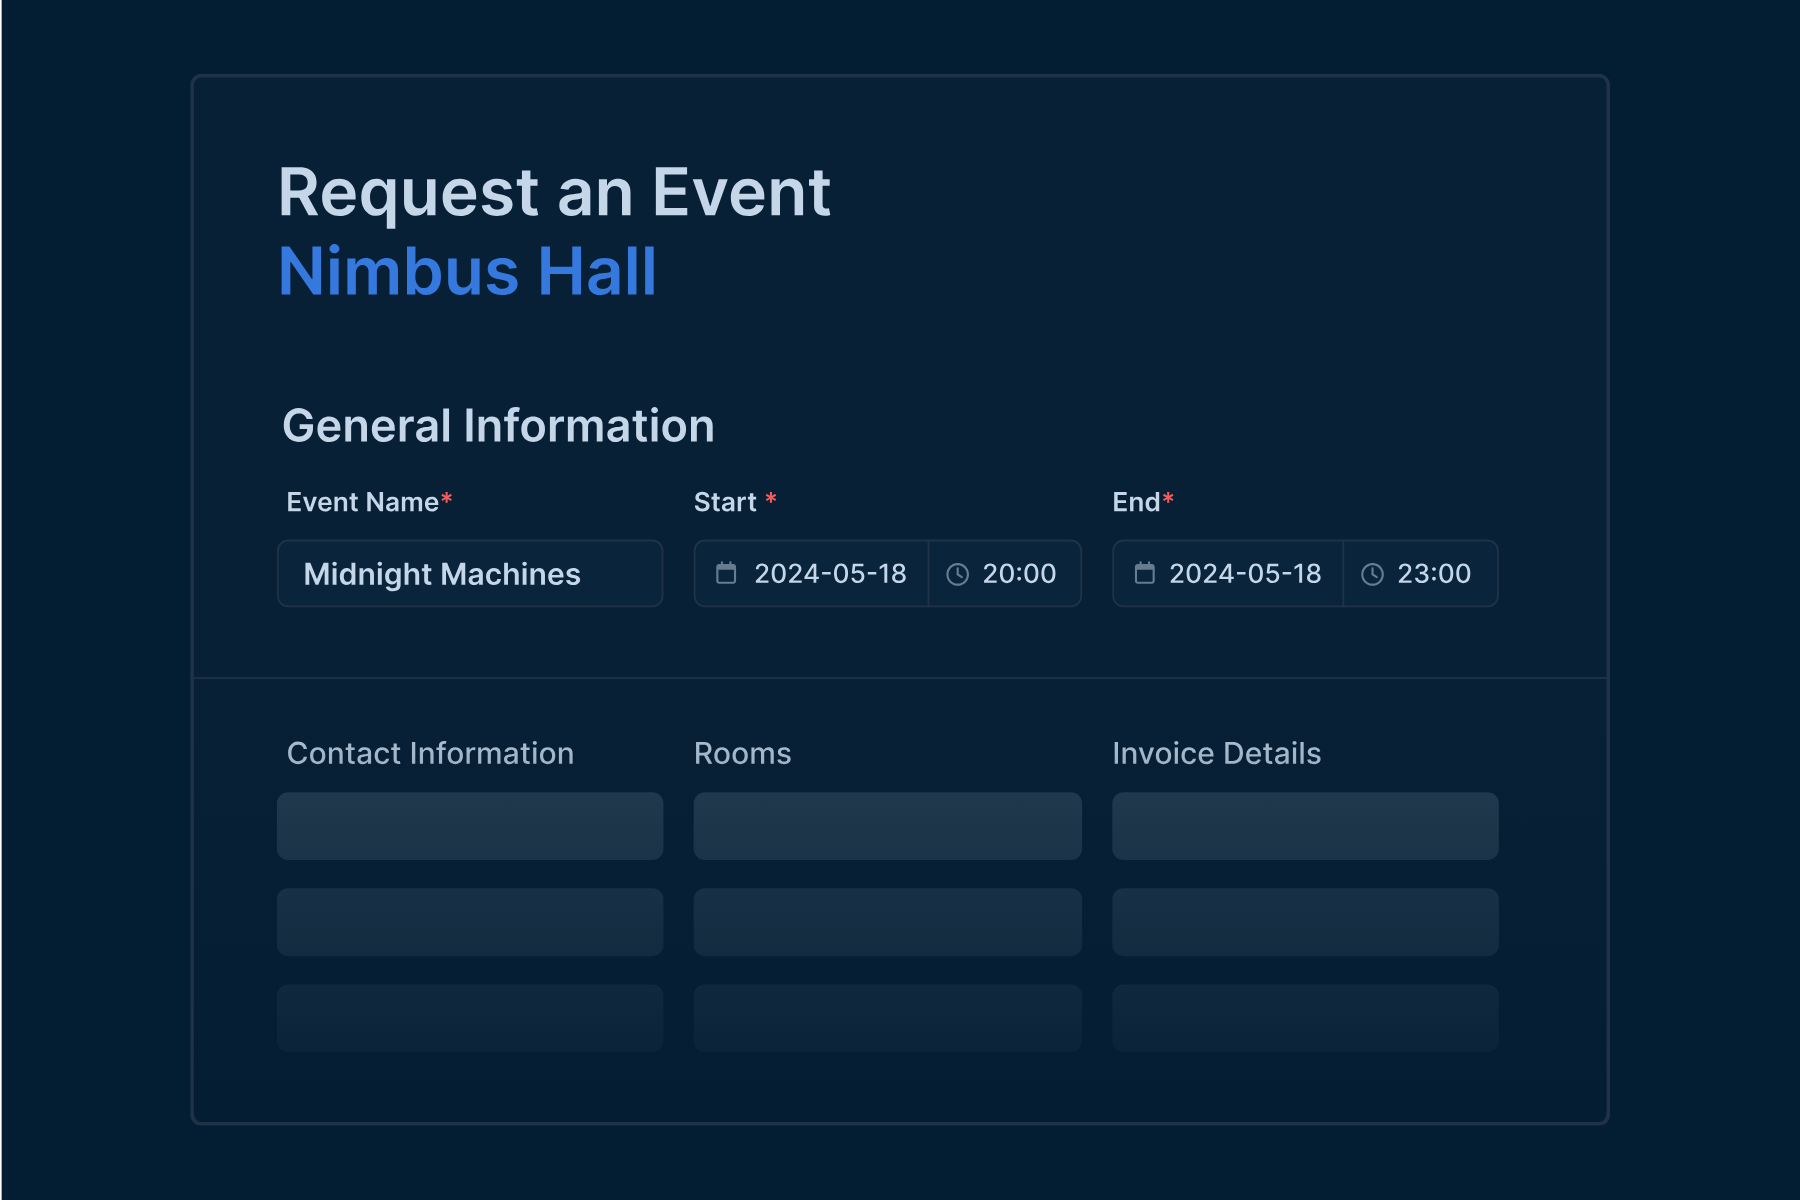The width and height of the screenshot is (1800, 1200).
Task: Click the Request an Event title
Action: coord(554,193)
